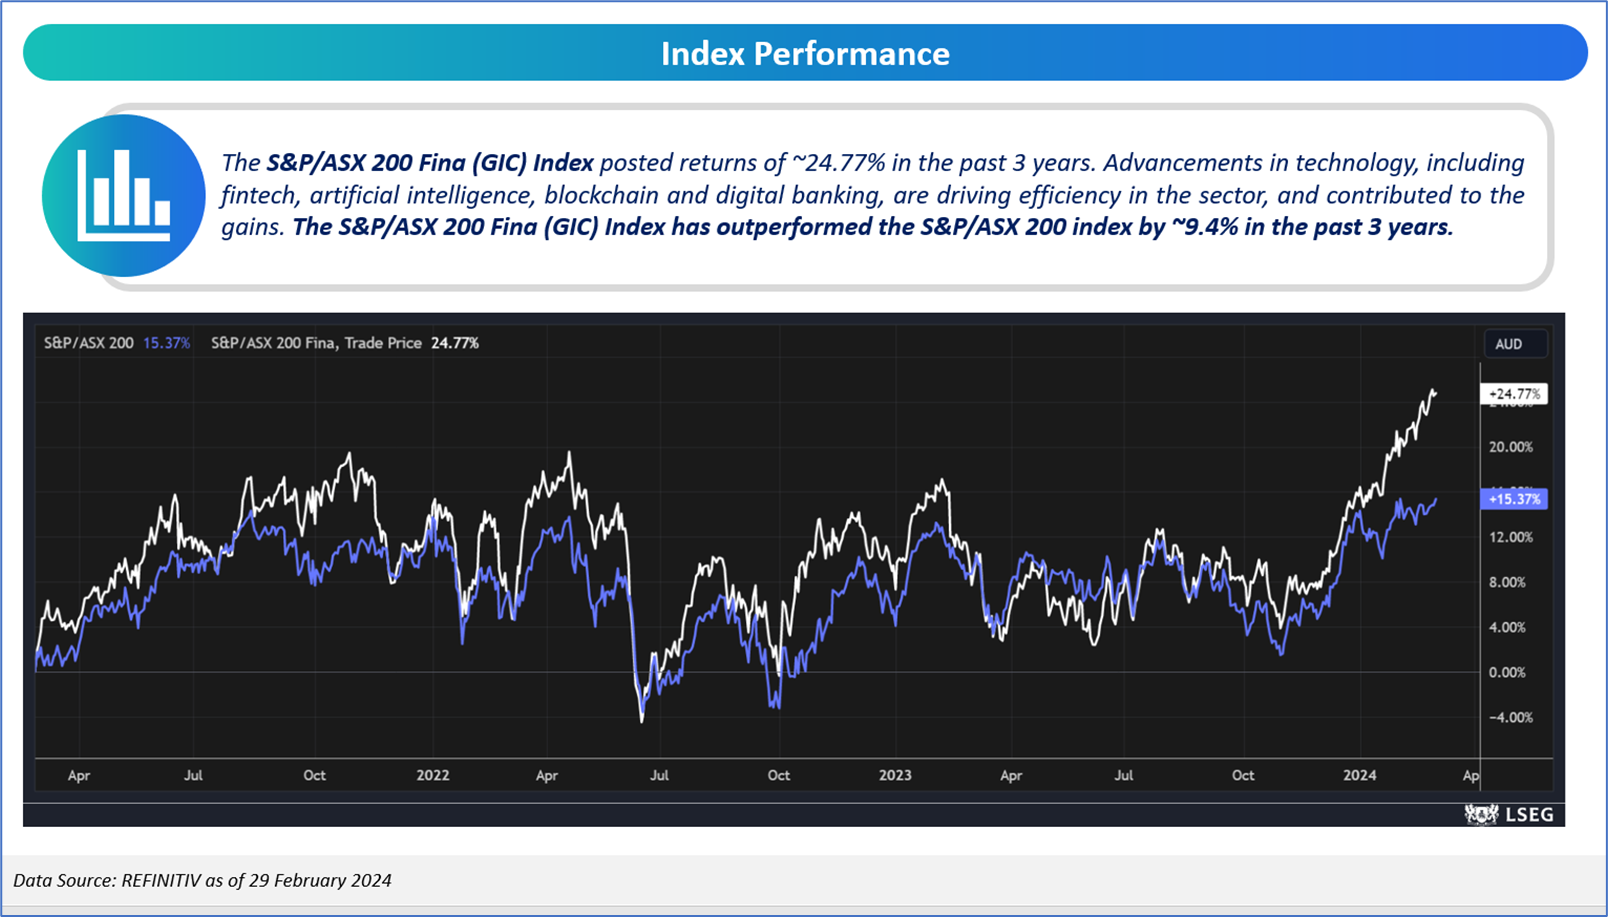Screen dimensions: 1608x917
Task: Click the 4.00% y-axis label
Action: (x=1507, y=627)
